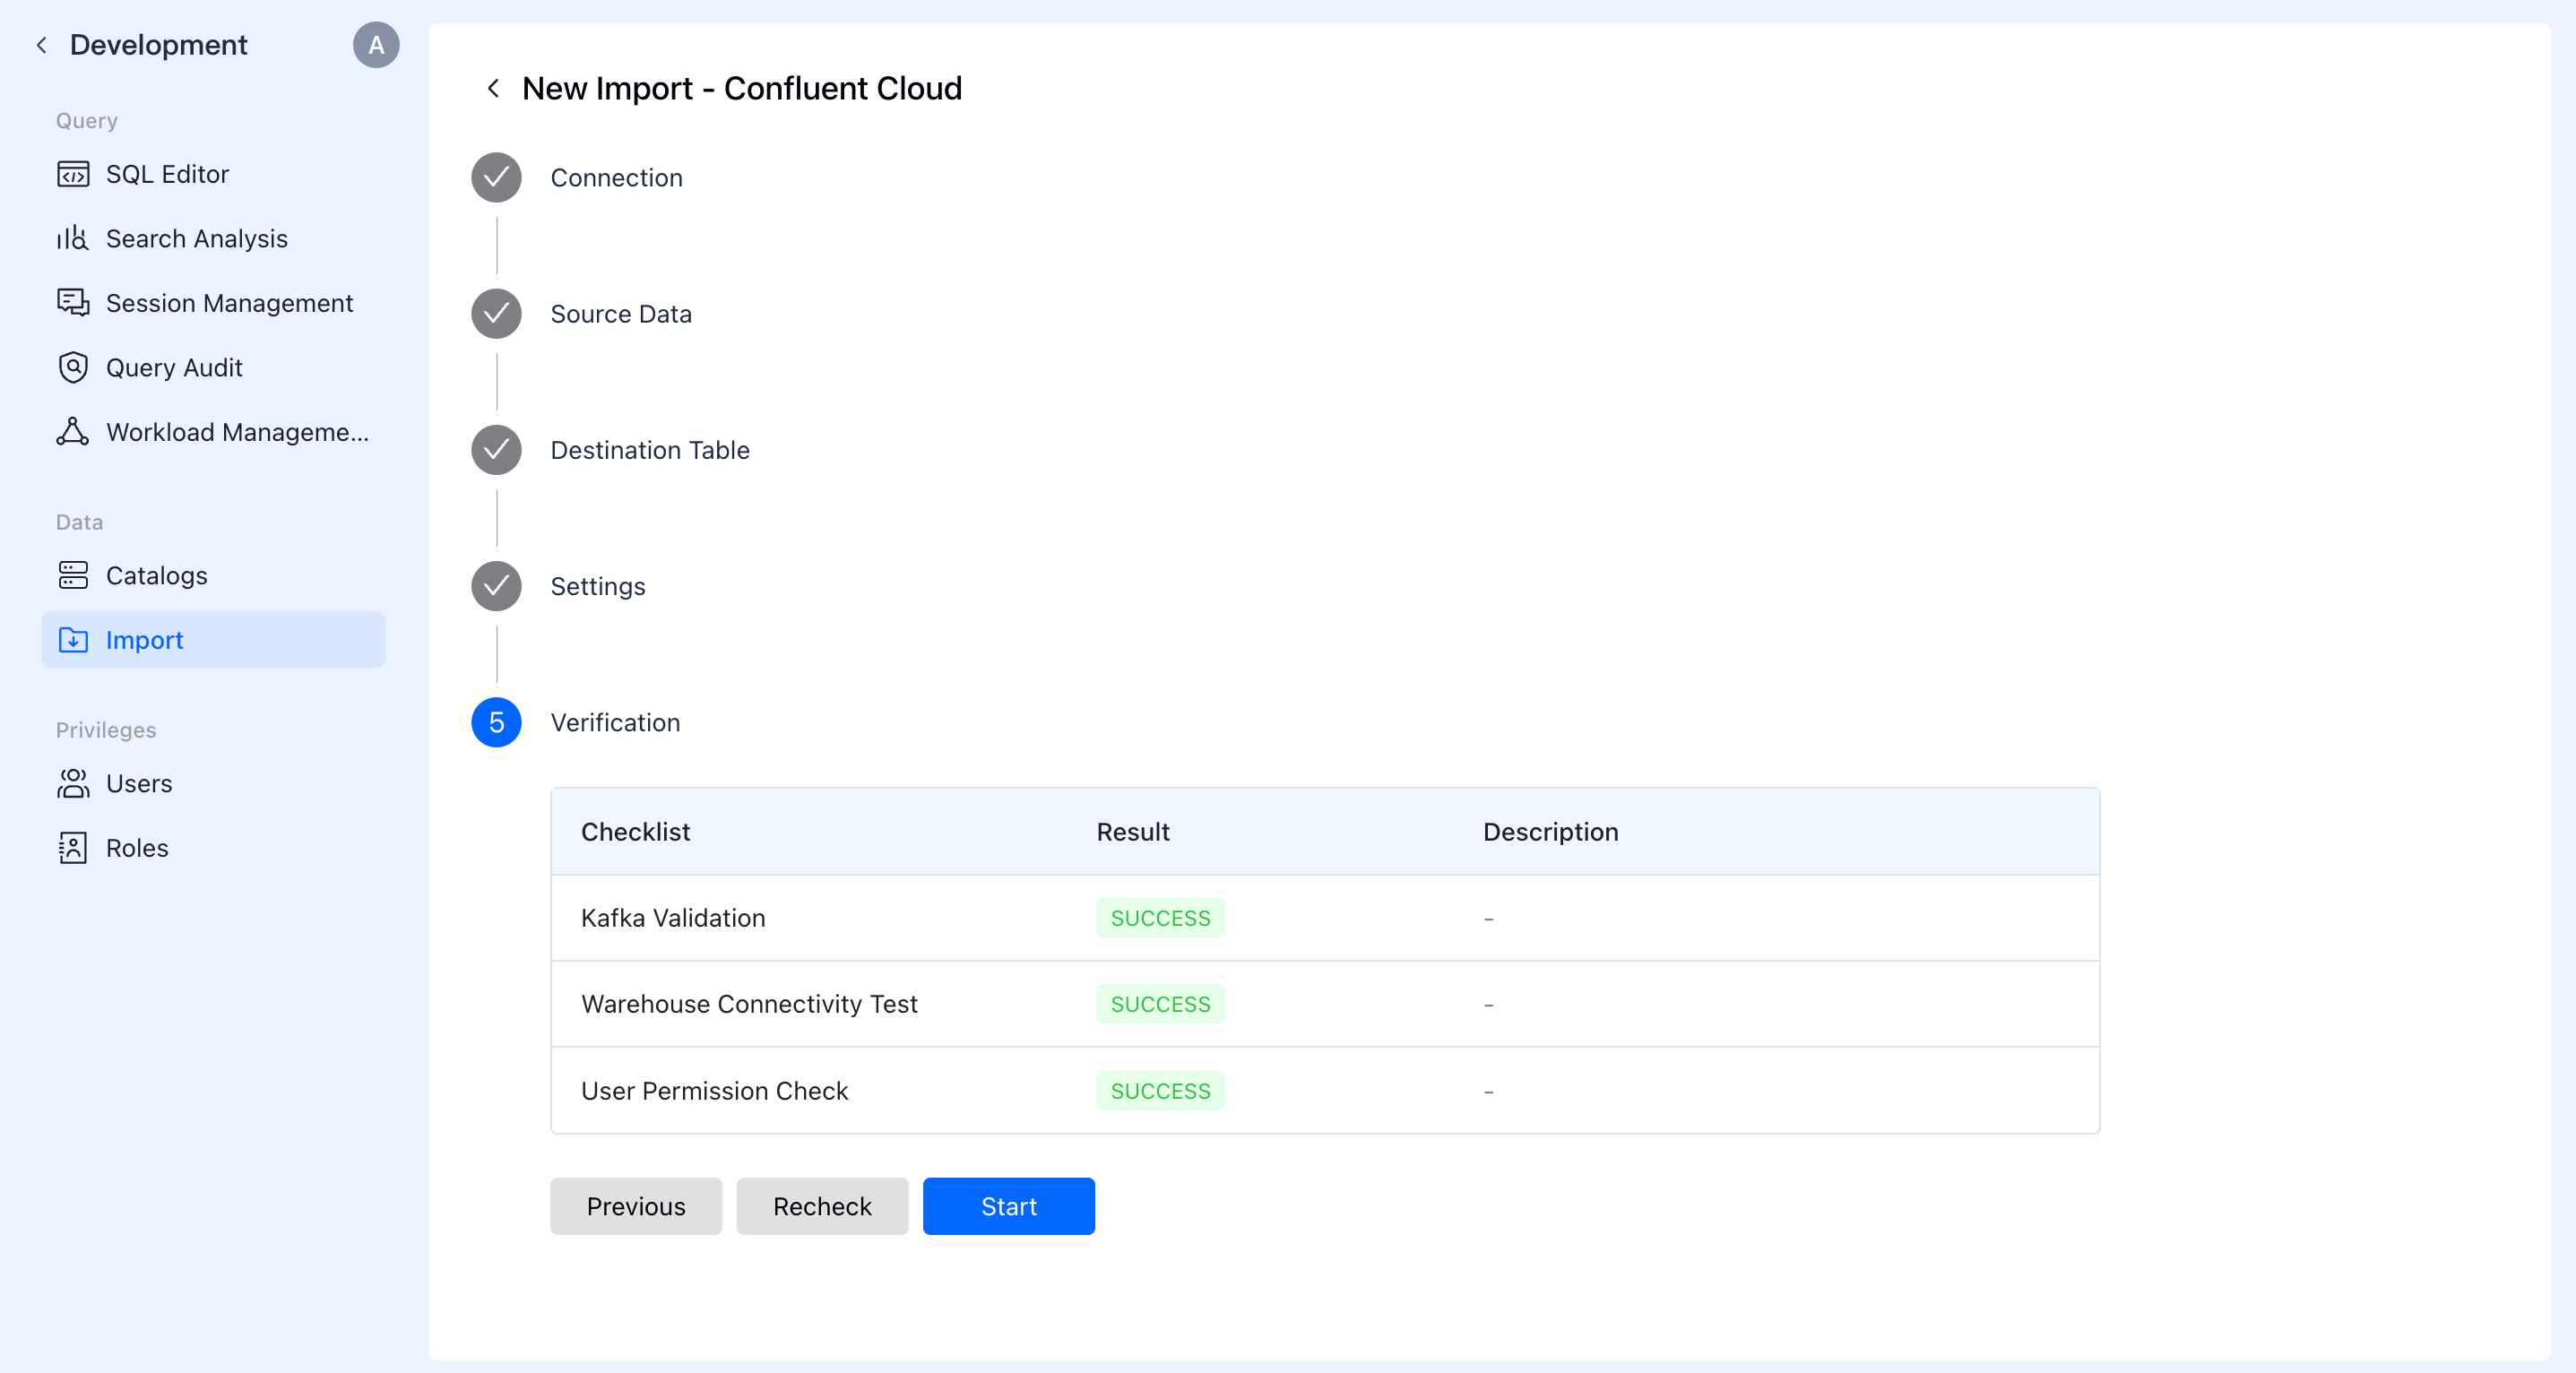Go back from New Import page arrow
The height and width of the screenshot is (1373, 2576).
click(493, 89)
